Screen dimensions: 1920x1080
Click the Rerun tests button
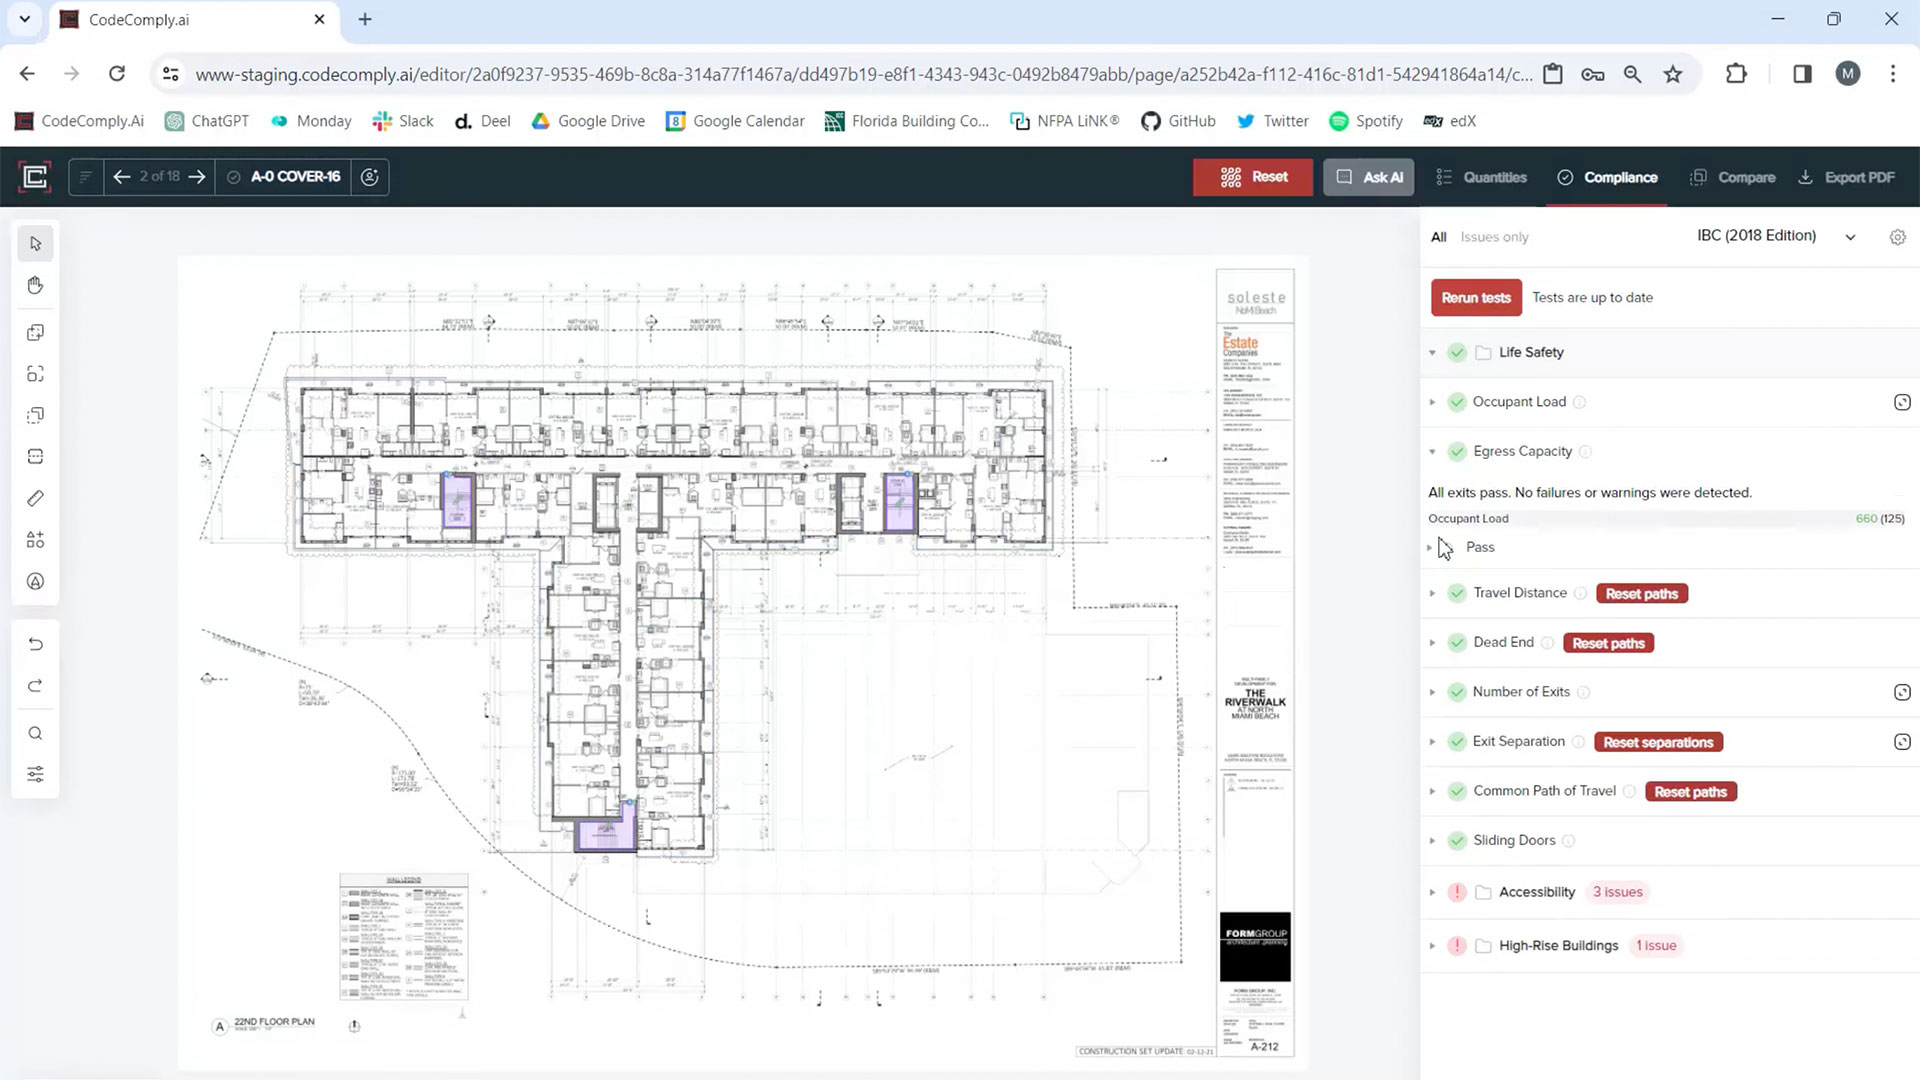coord(1475,298)
